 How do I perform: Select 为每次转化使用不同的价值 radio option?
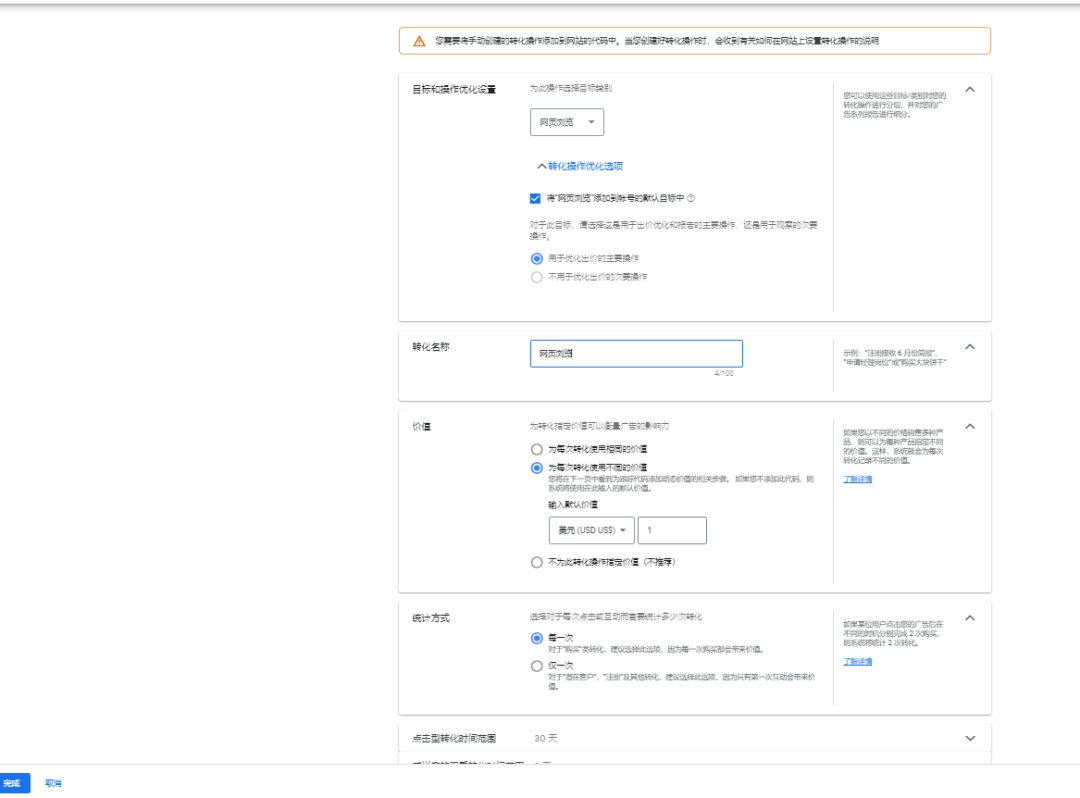coord(537,468)
